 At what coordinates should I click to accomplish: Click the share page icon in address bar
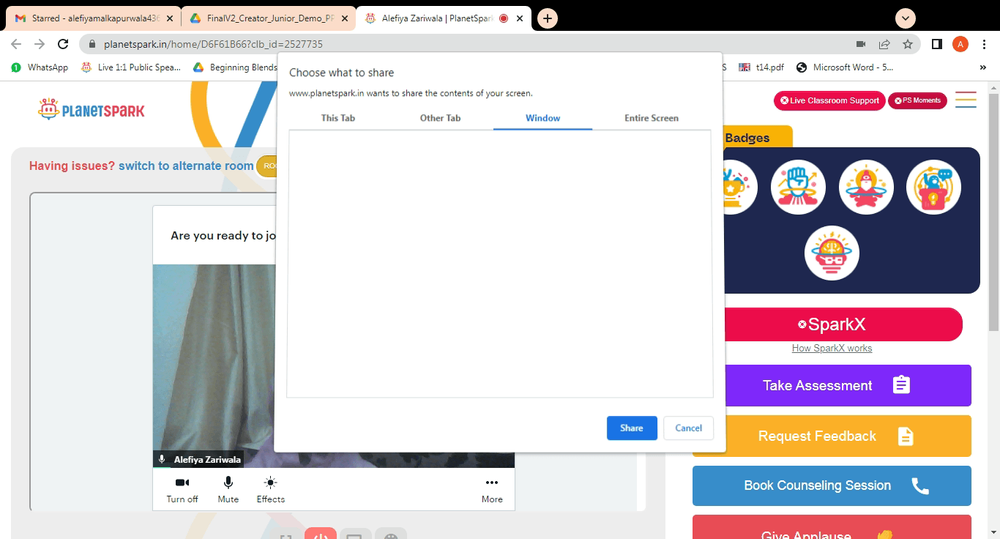click(884, 44)
